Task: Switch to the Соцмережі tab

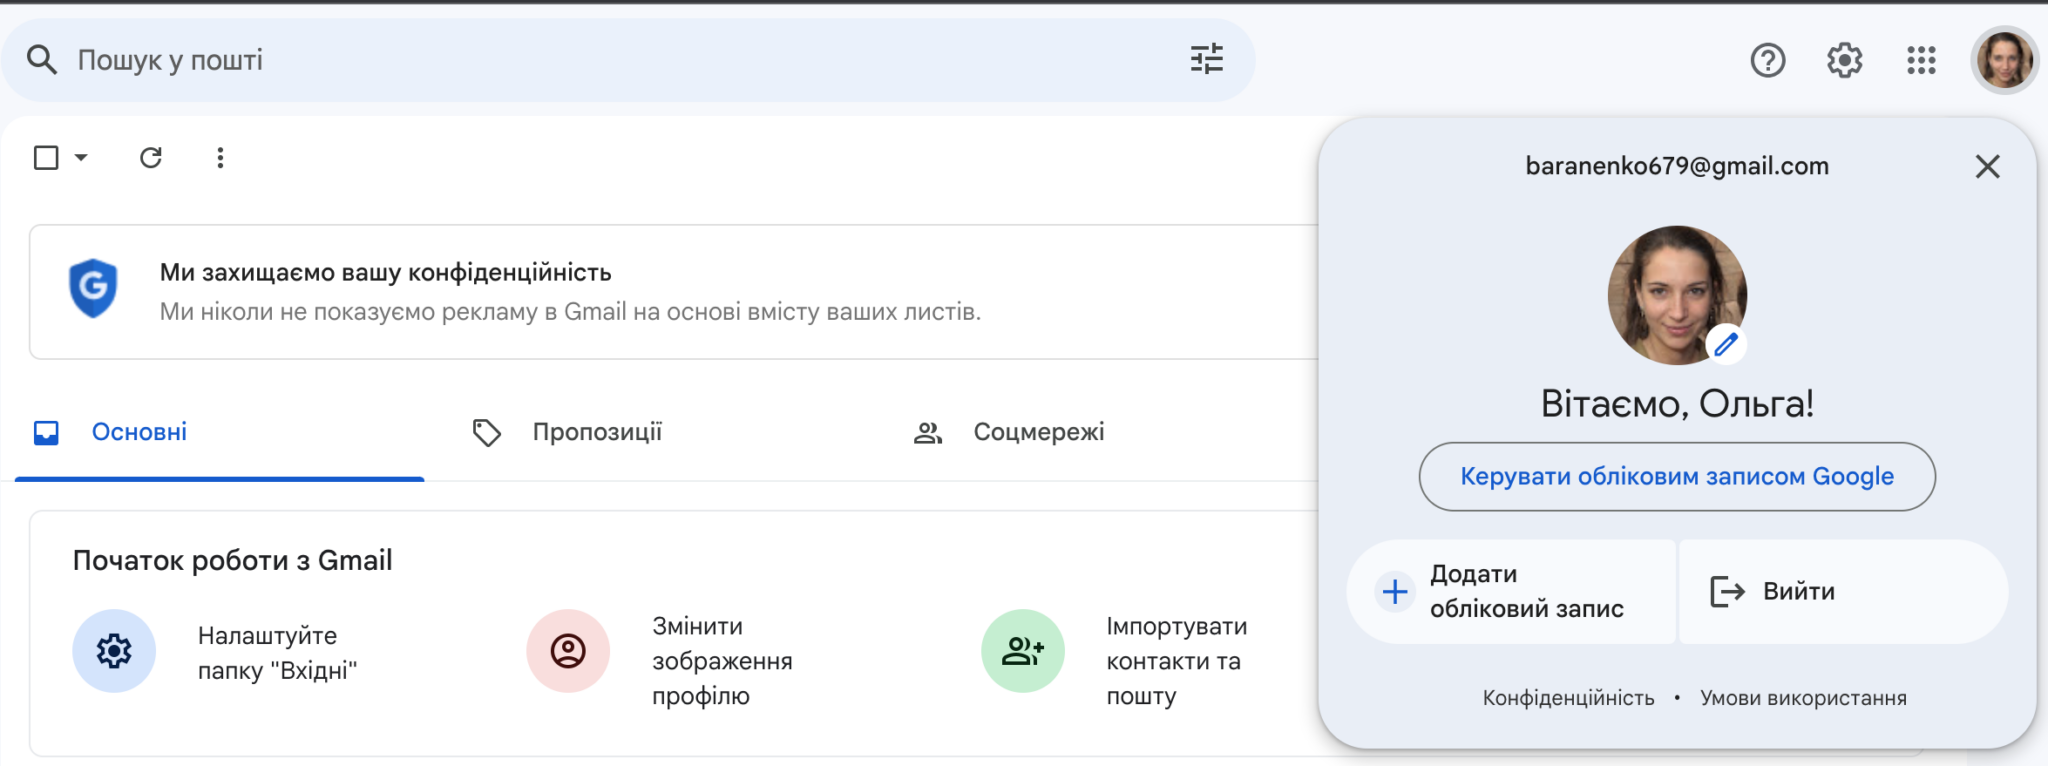Action: point(1039,433)
